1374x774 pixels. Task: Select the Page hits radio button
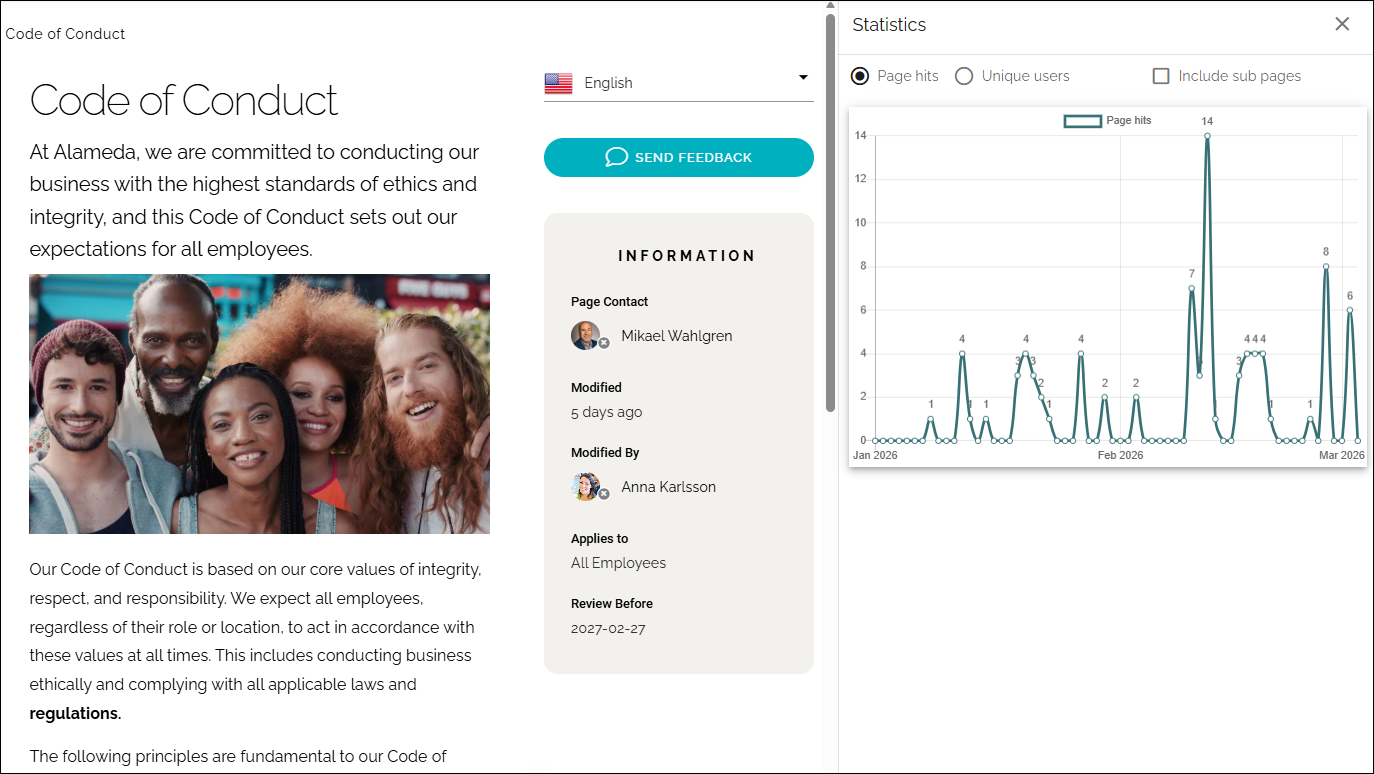pyautogui.click(x=860, y=76)
